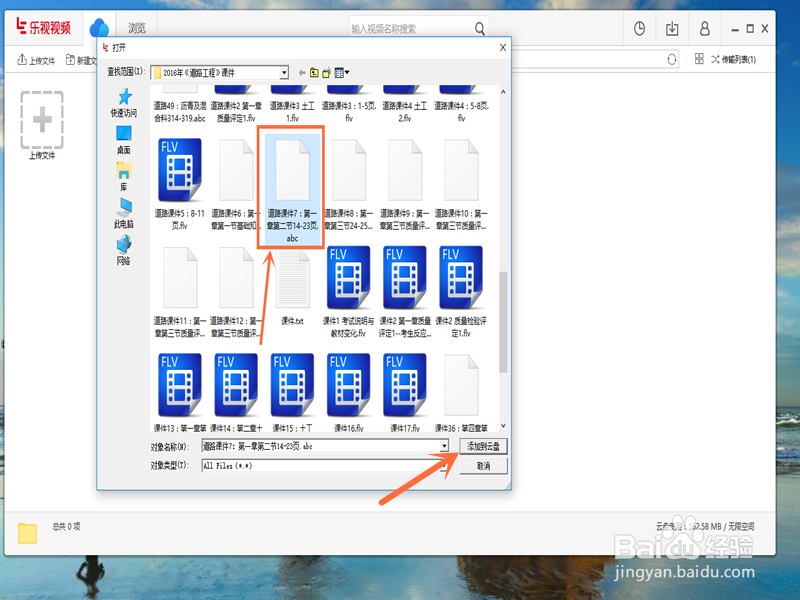
Task: Select file 课件17.flv
Action: point(405,392)
